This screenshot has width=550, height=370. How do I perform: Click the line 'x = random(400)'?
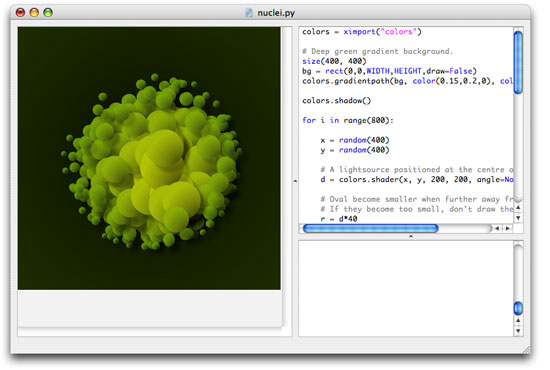[x=355, y=140]
